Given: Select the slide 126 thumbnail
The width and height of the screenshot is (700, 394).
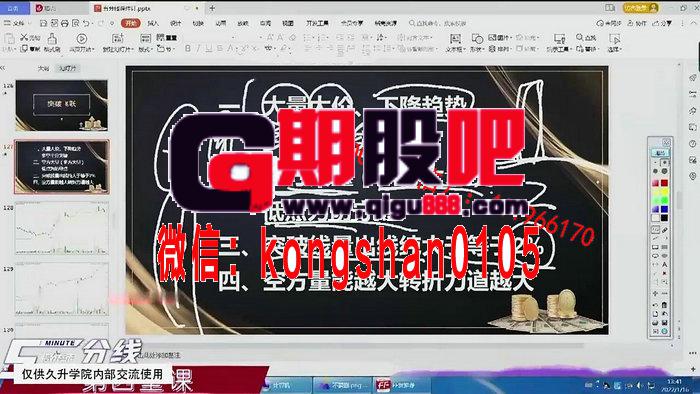Looking at the screenshot, I should (x=62, y=105).
